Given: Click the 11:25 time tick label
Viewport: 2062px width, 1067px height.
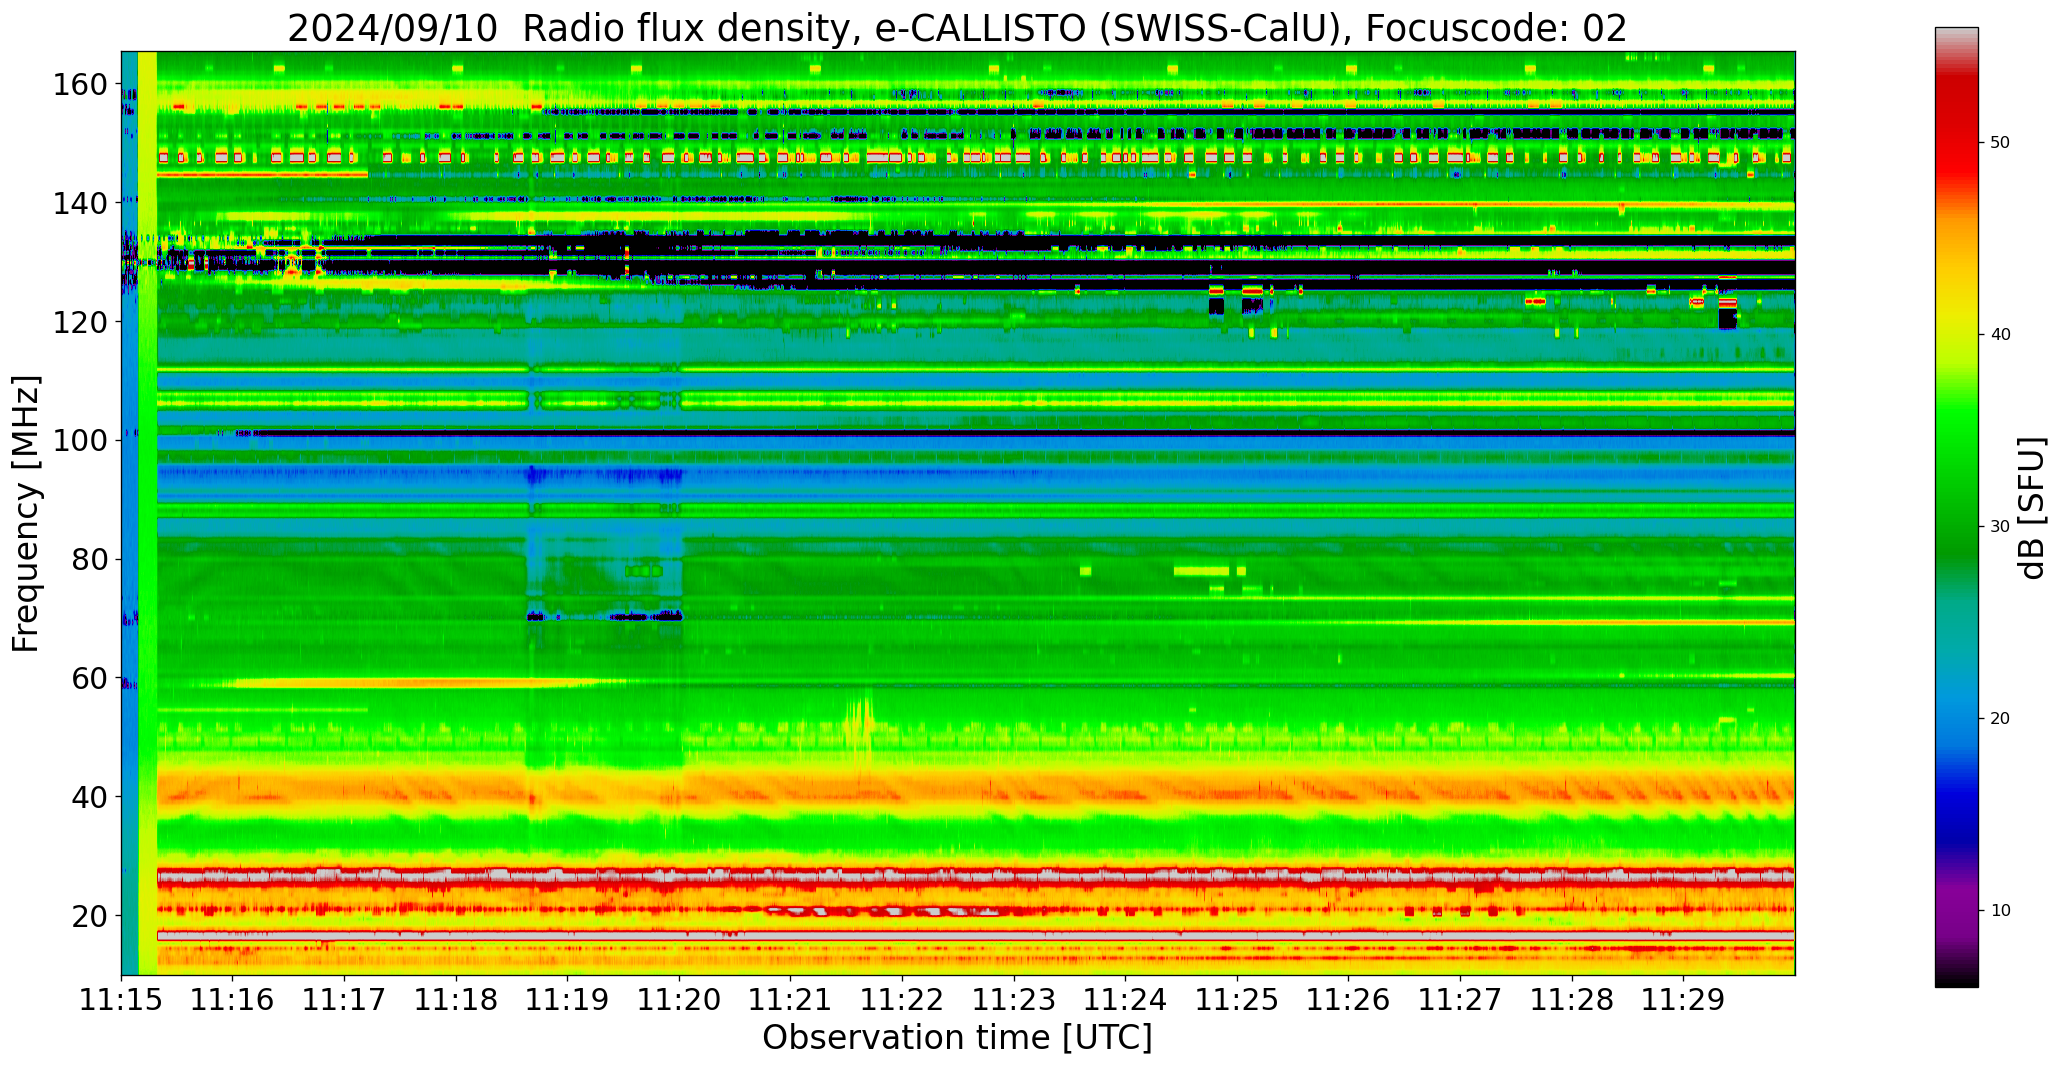Looking at the screenshot, I should click(x=1237, y=1000).
